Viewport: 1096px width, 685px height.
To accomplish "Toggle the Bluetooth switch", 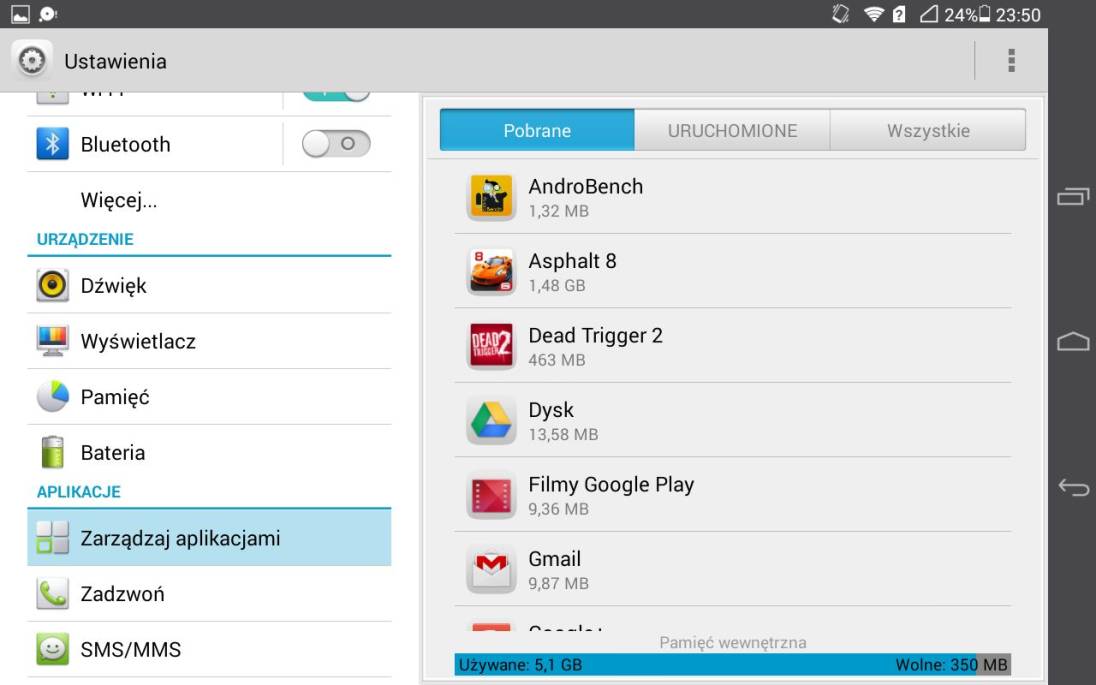I will [336, 144].
